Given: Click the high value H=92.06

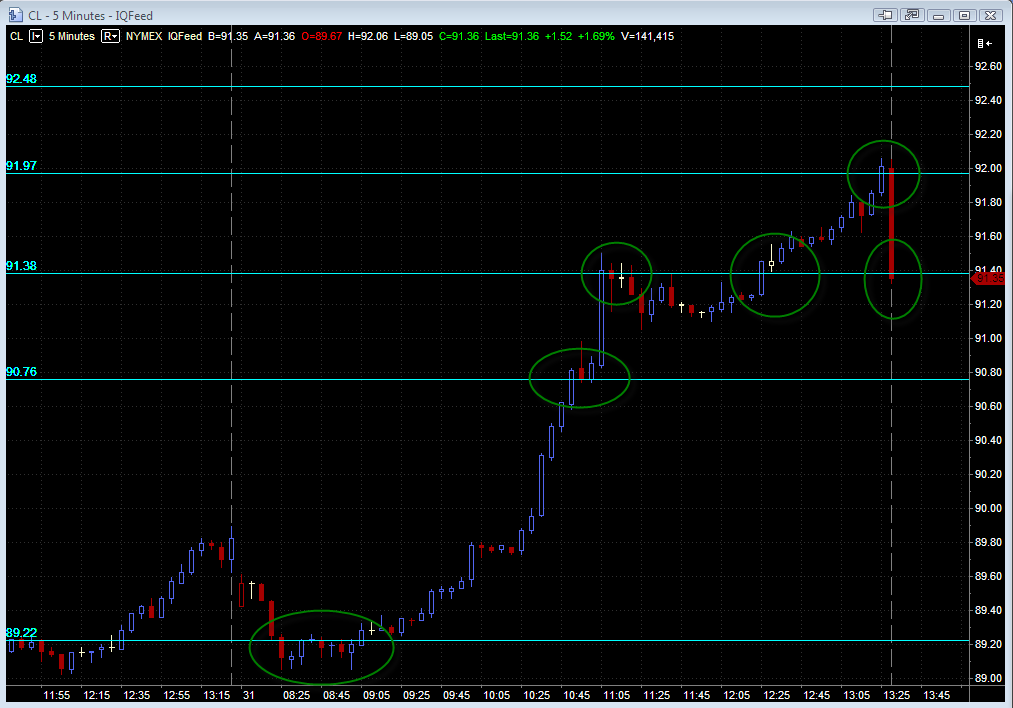Looking at the screenshot, I should pos(368,36).
